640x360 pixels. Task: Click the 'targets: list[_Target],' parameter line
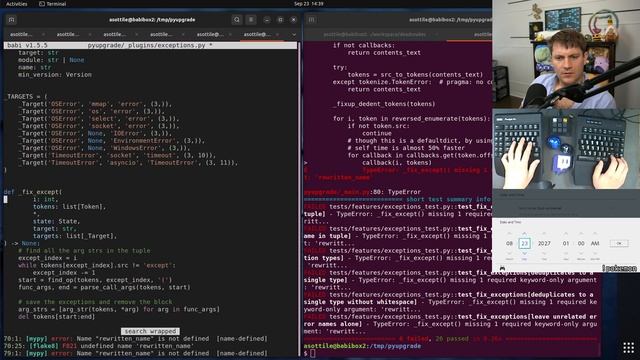75,236
